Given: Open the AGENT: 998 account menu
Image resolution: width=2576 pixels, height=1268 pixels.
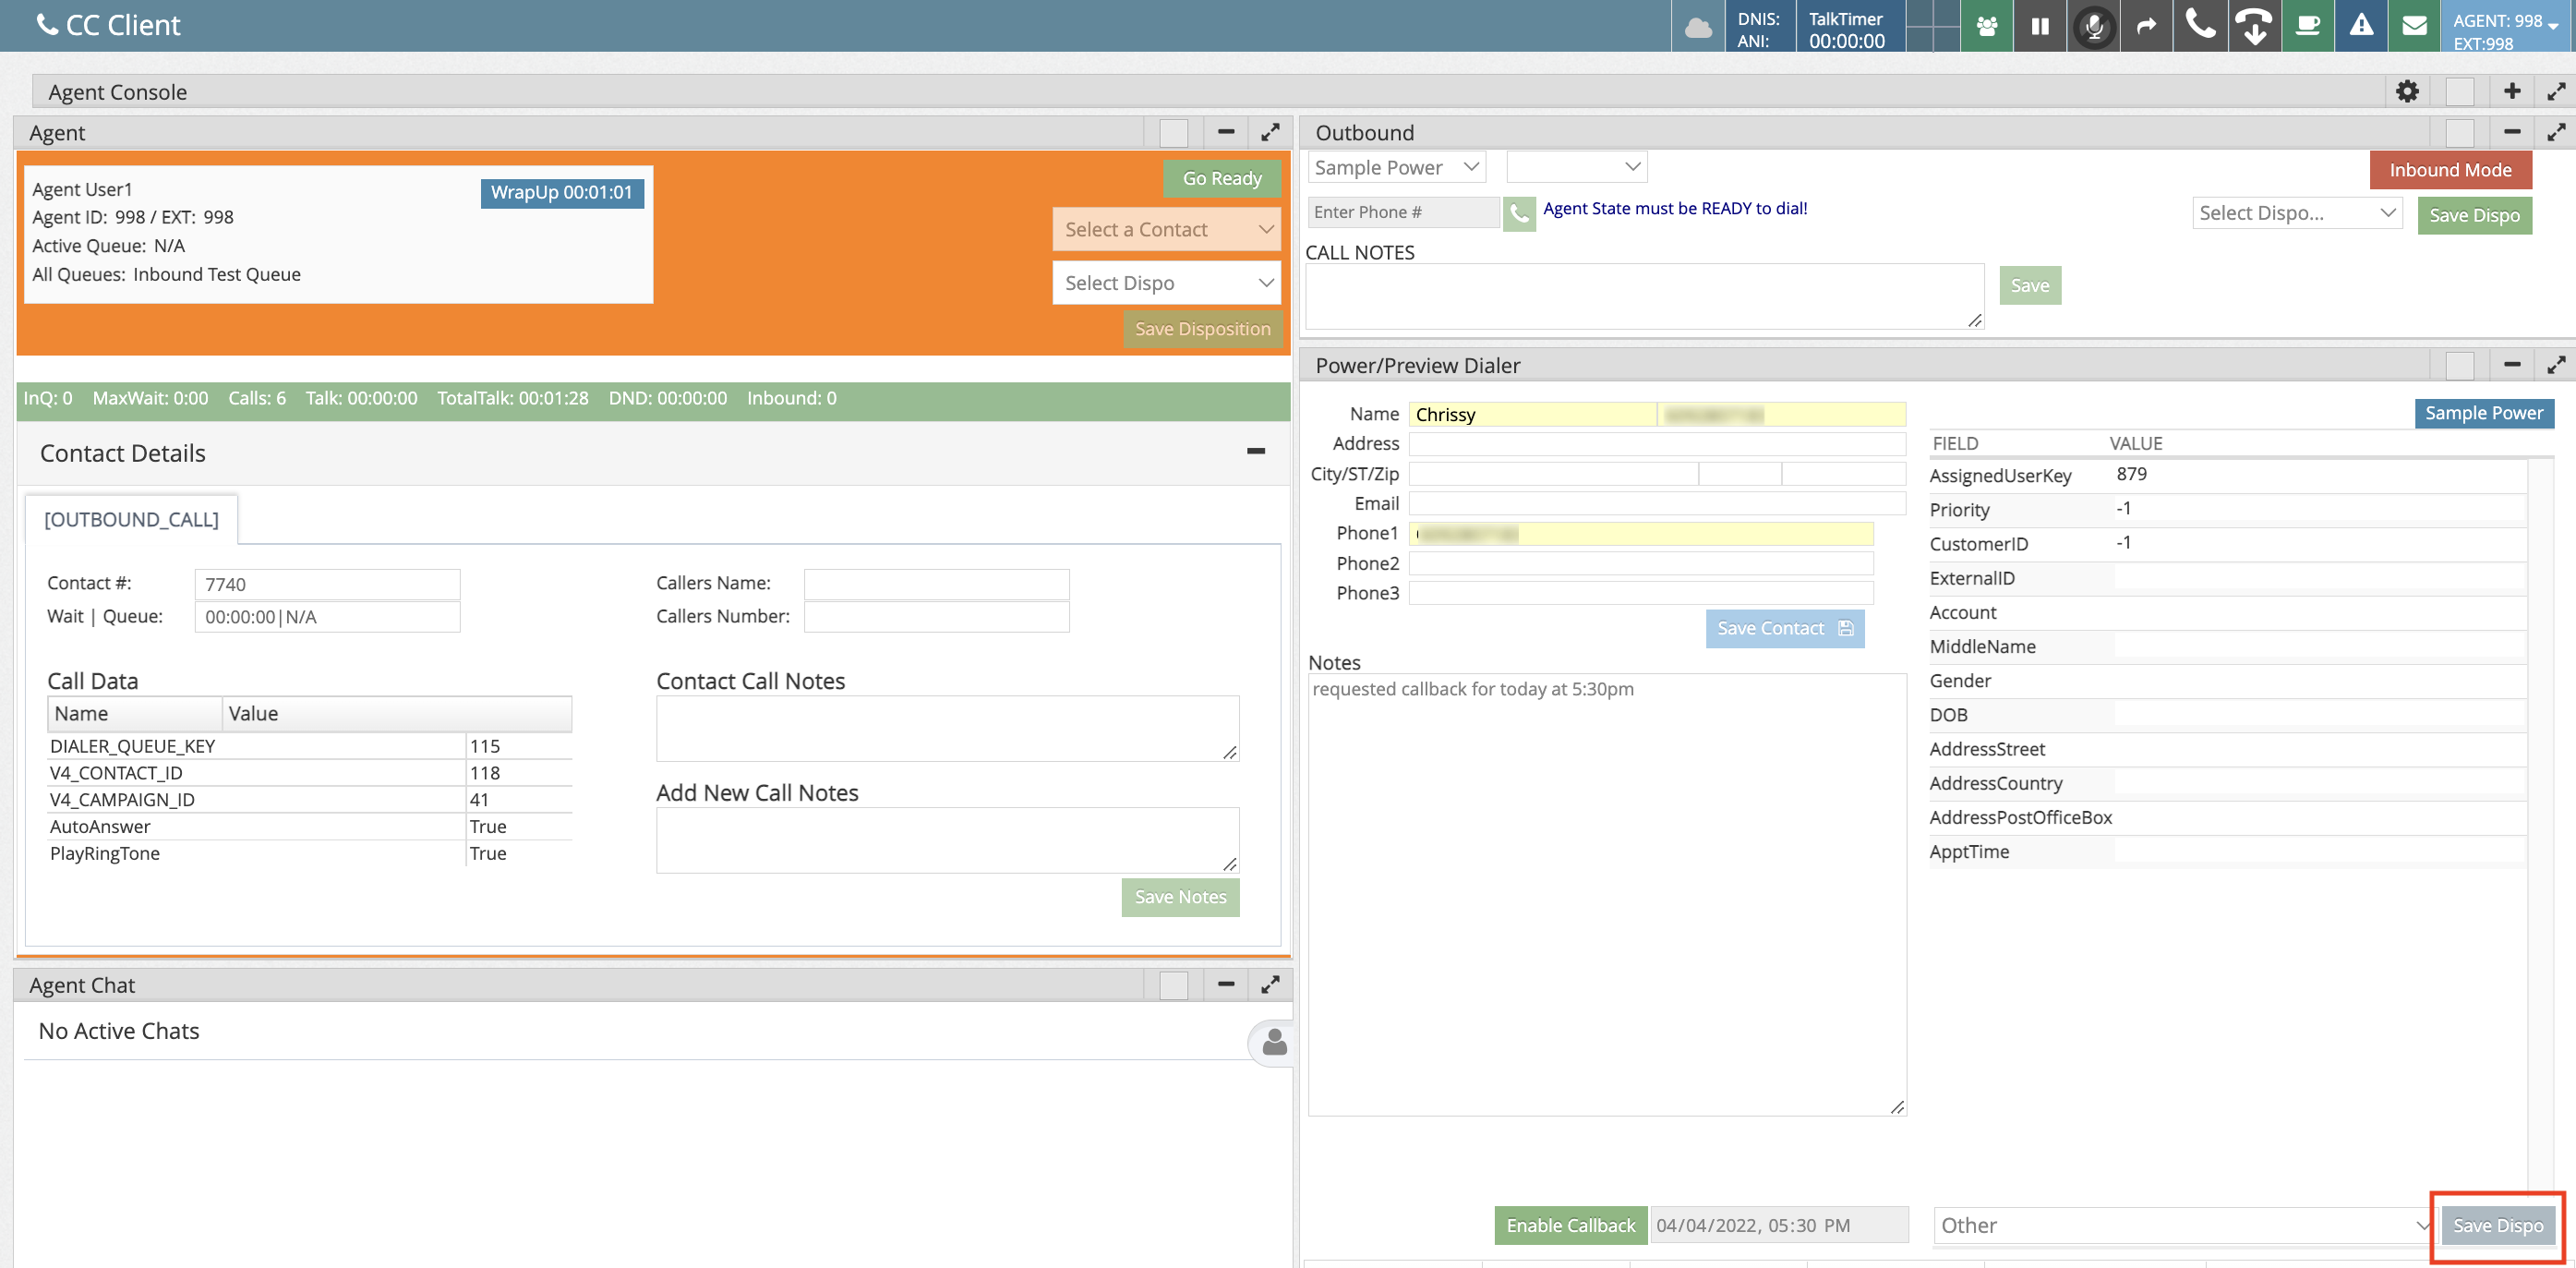Looking at the screenshot, I should pos(2506,31).
